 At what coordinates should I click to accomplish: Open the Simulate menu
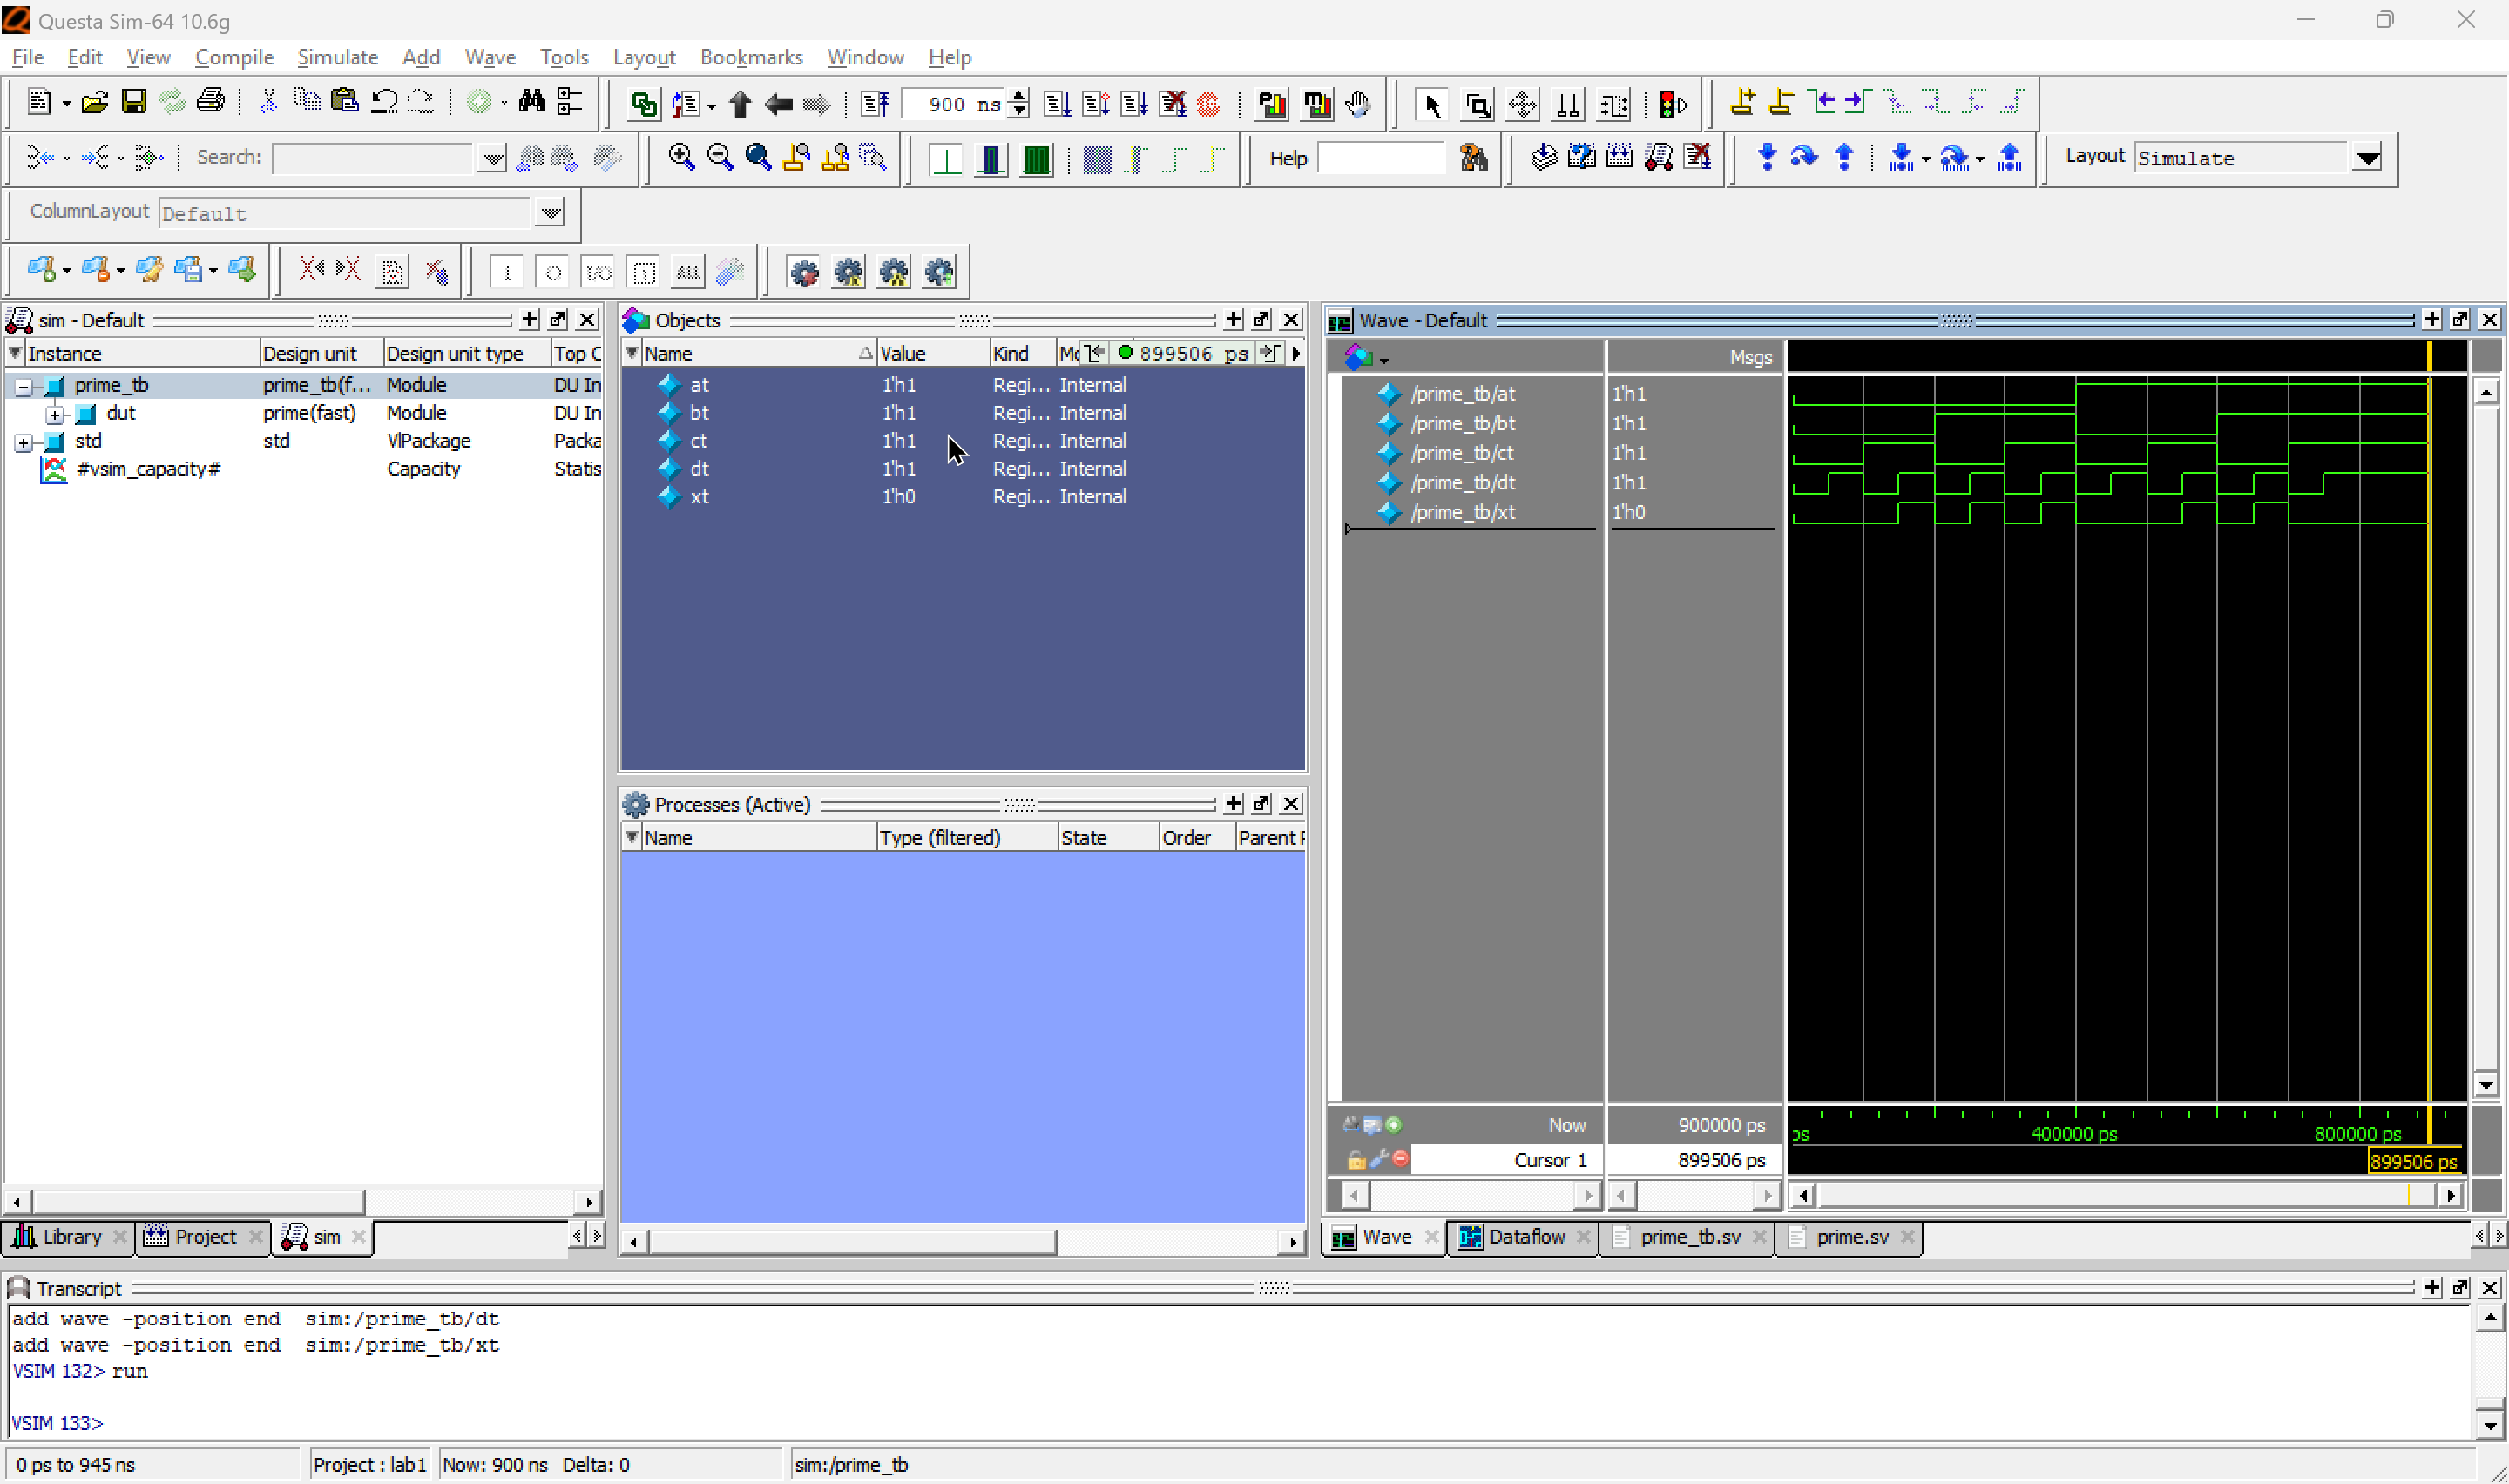click(337, 57)
